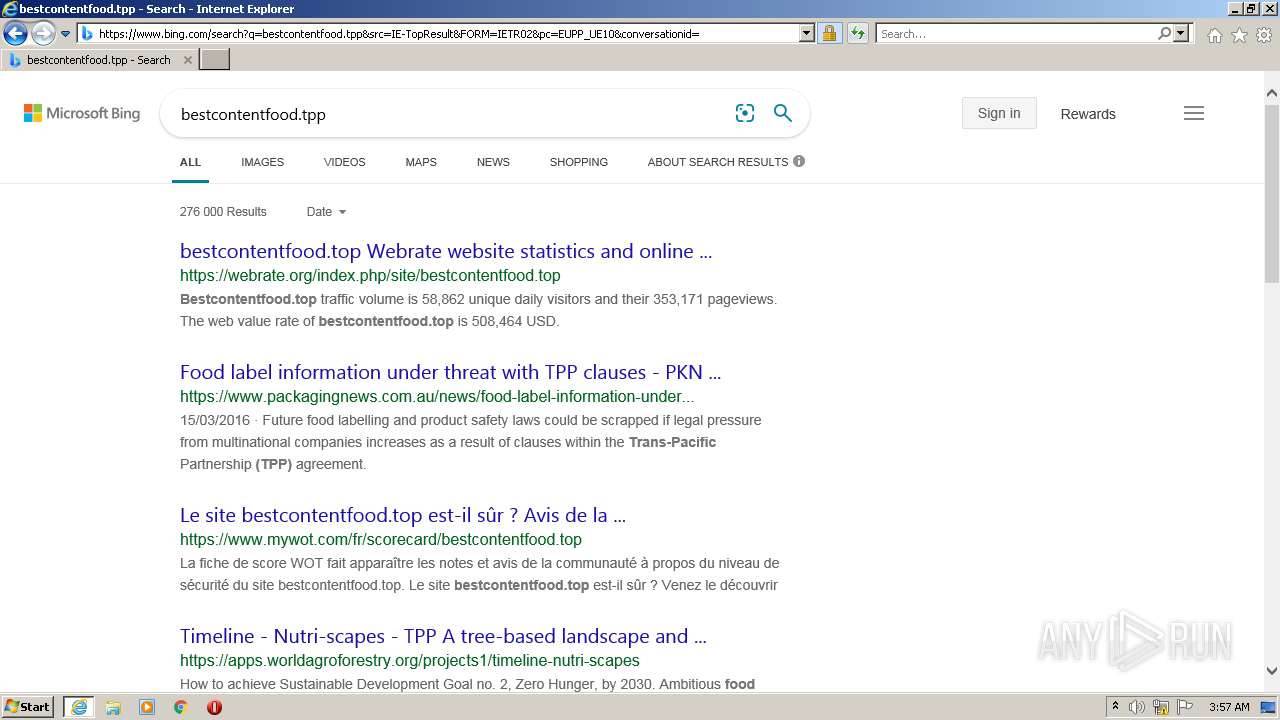
Task: Select the ALL results tab
Action: coord(190,162)
